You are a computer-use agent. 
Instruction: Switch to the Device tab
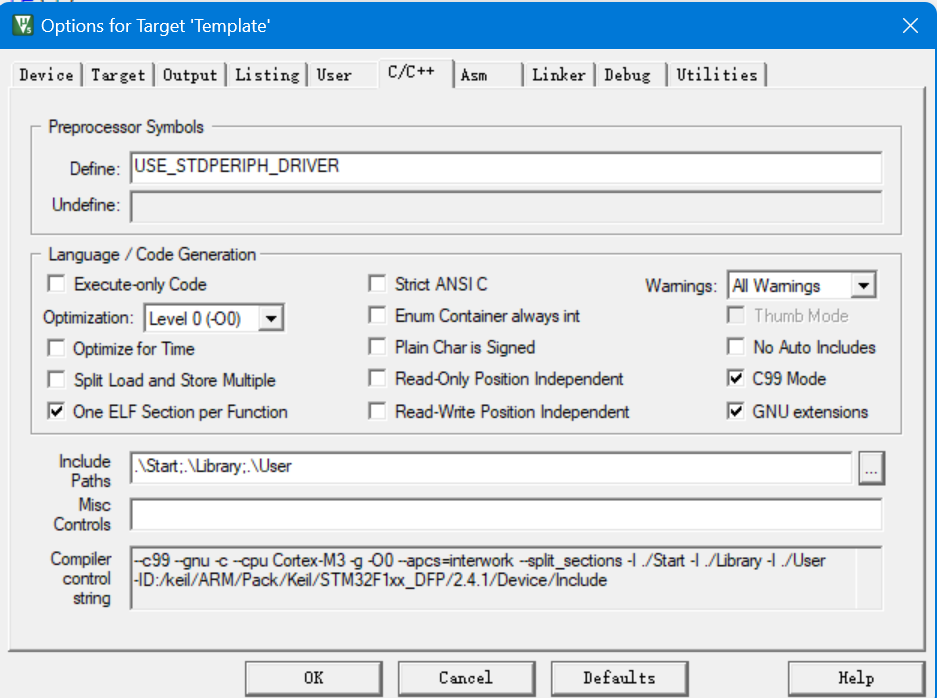(x=47, y=75)
